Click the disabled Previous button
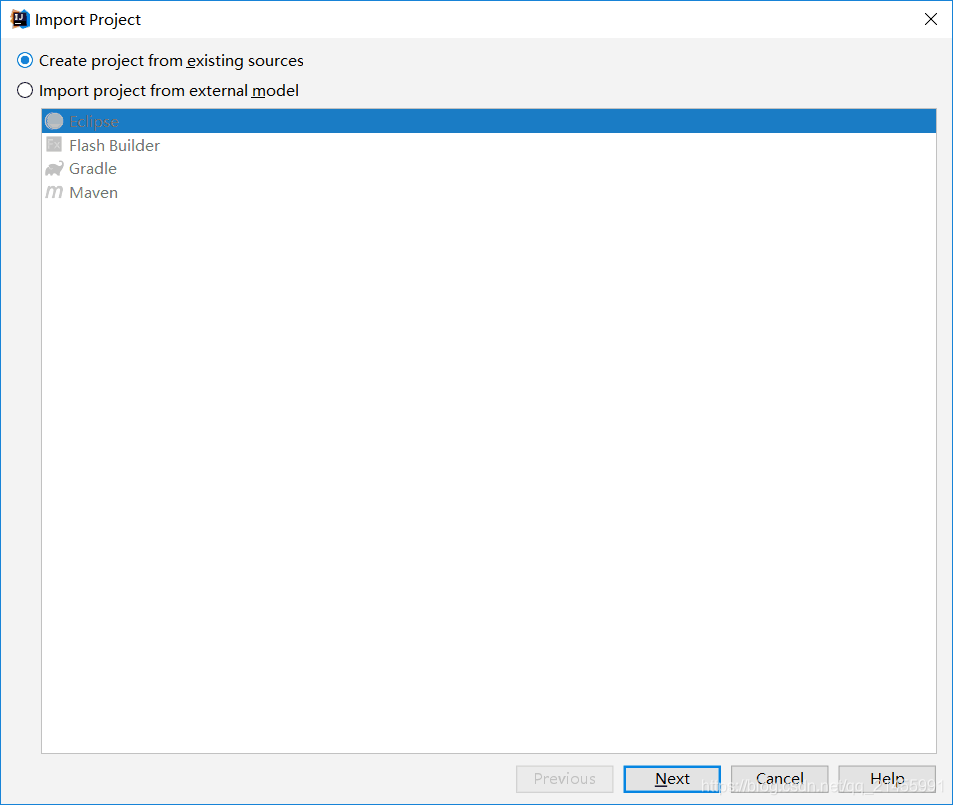Screen dimensions: 953x805 [565, 779]
